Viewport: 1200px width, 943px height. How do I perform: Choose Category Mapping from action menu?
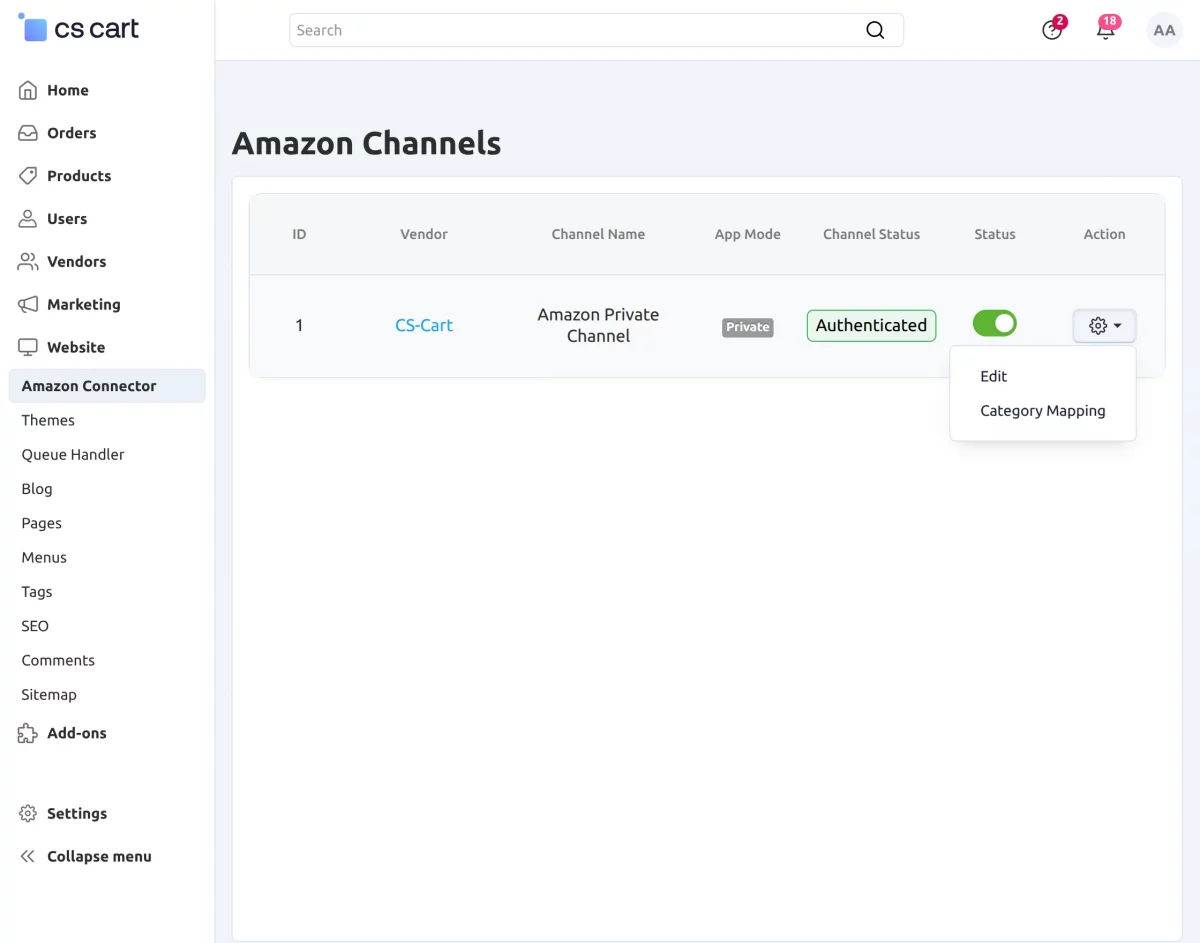(1042, 411)
